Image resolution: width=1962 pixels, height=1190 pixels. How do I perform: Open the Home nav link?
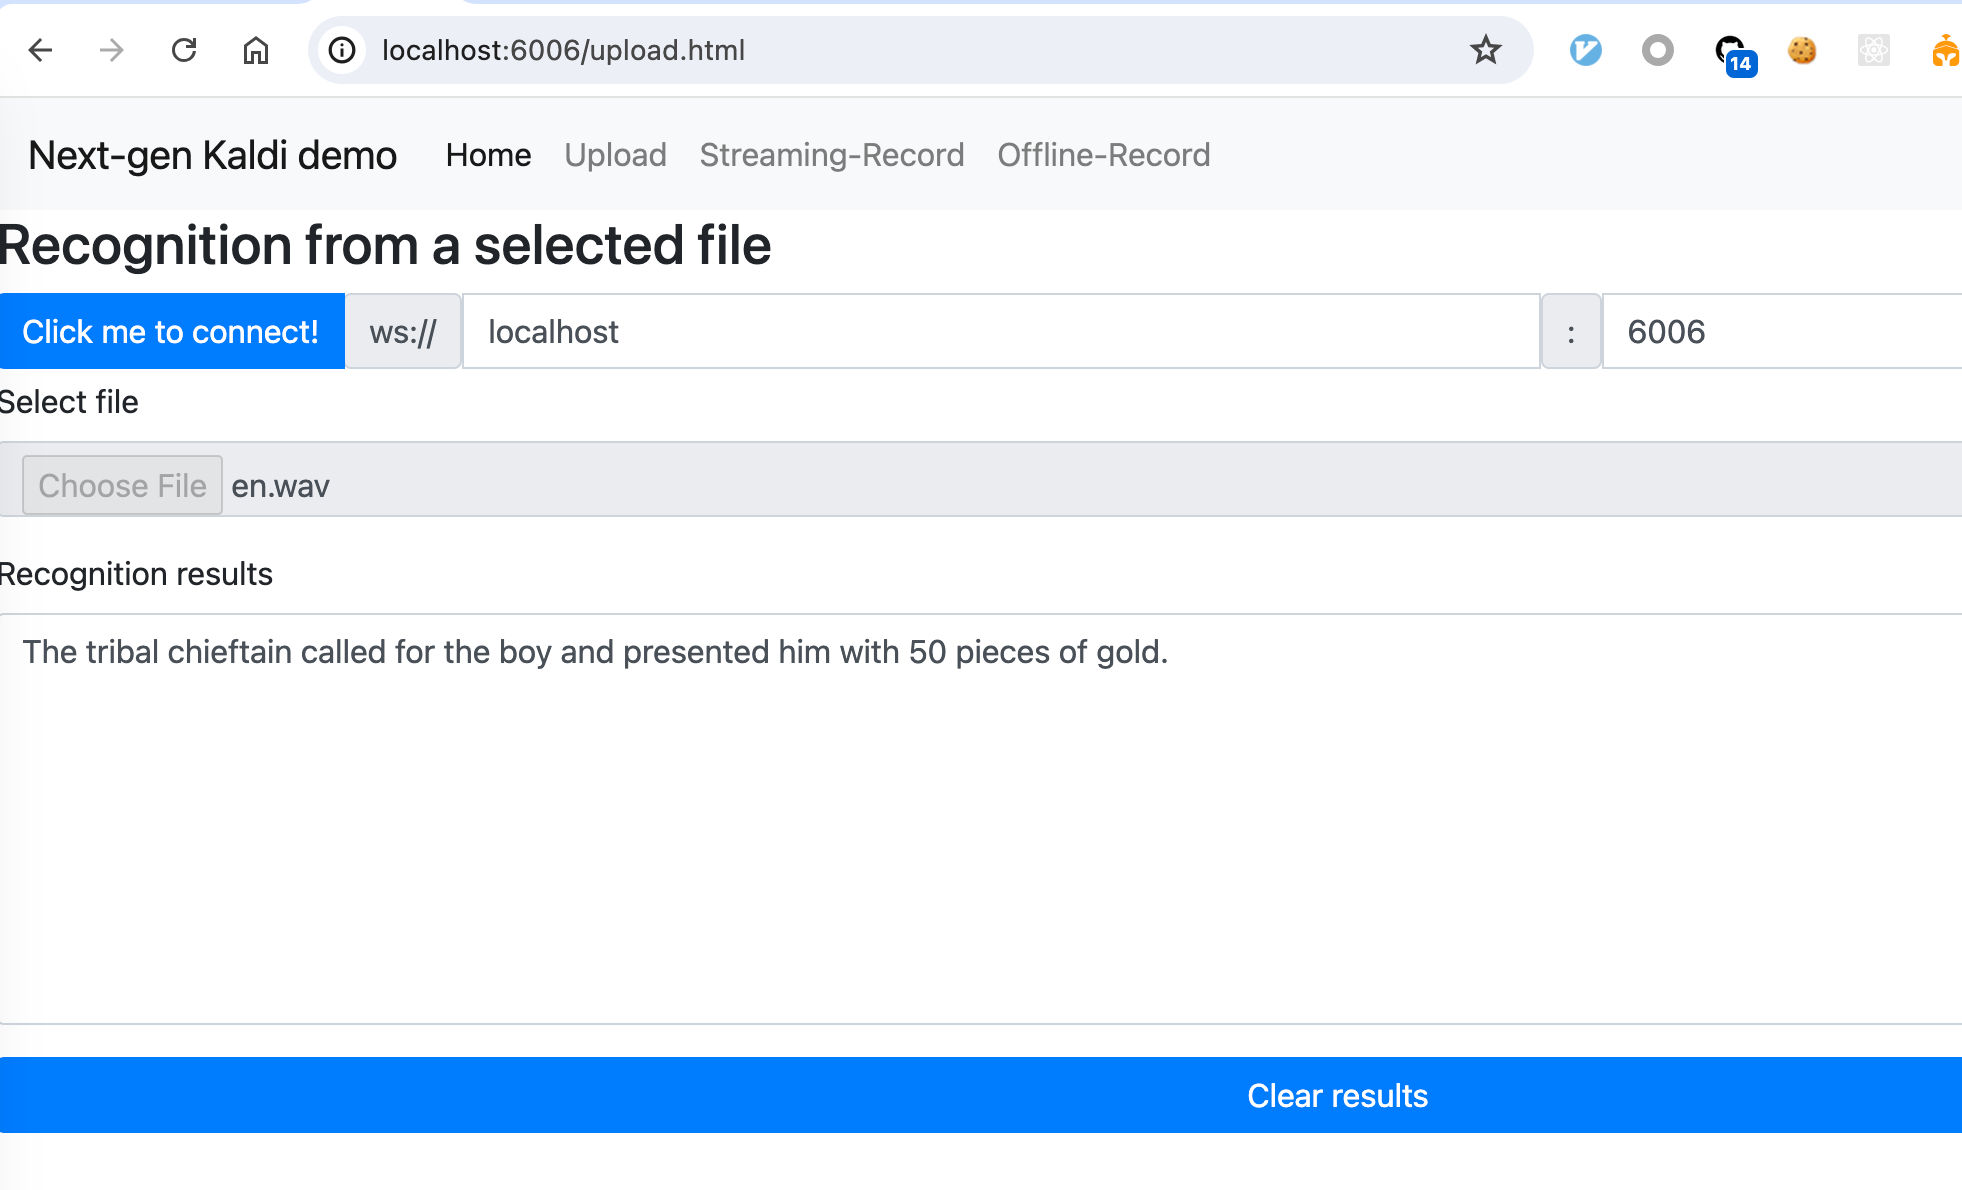(x=488, y=155)
